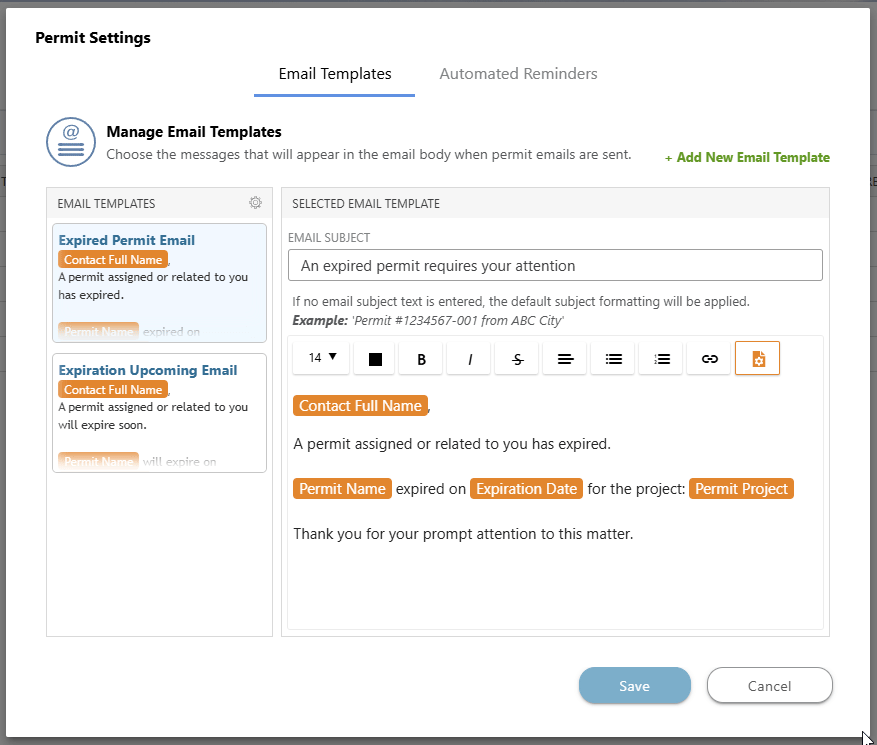This screenshot has width=877, height=745.
Task: Open the font size 14 dropdown
Action: 322,358
